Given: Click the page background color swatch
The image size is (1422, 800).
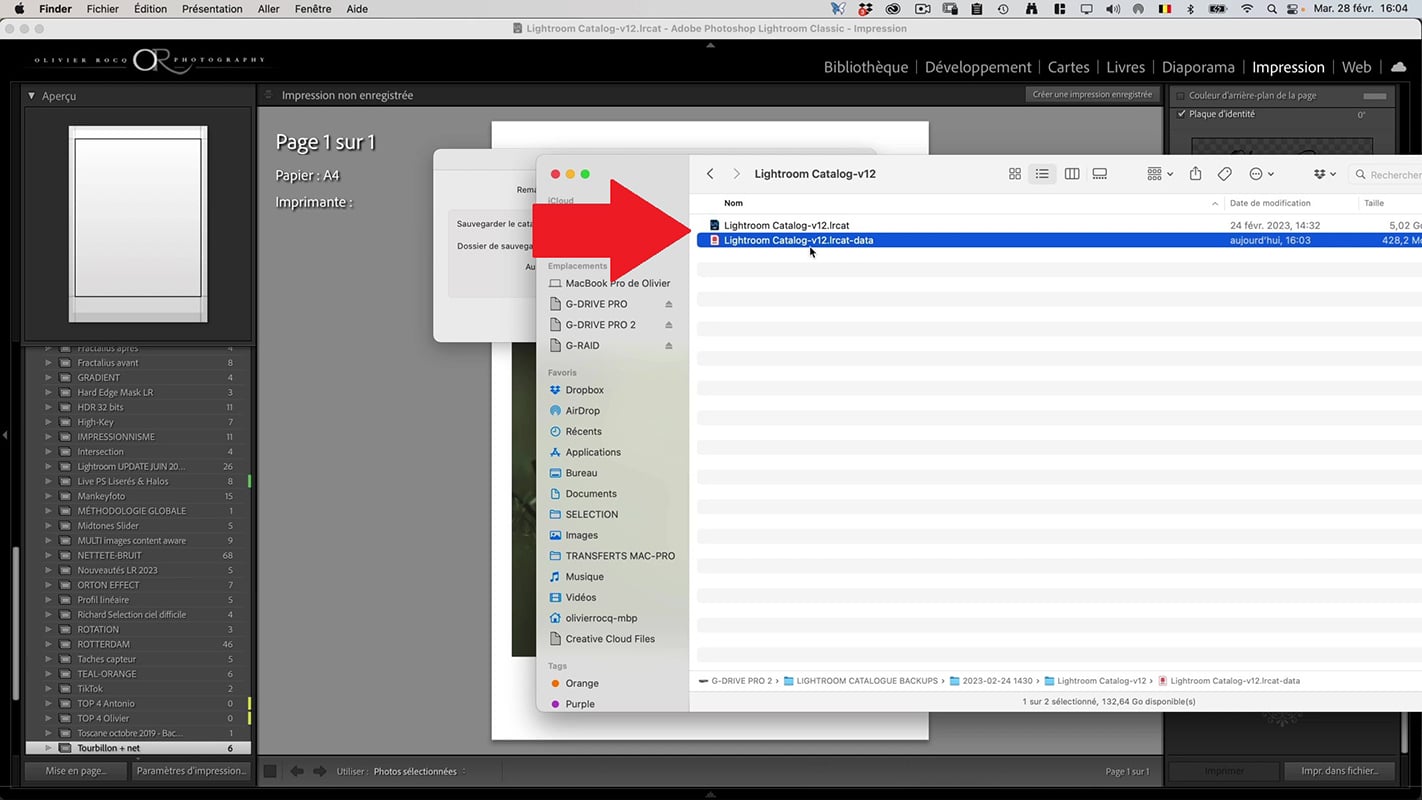Looking at the screenshot, I should (1375, 96).
